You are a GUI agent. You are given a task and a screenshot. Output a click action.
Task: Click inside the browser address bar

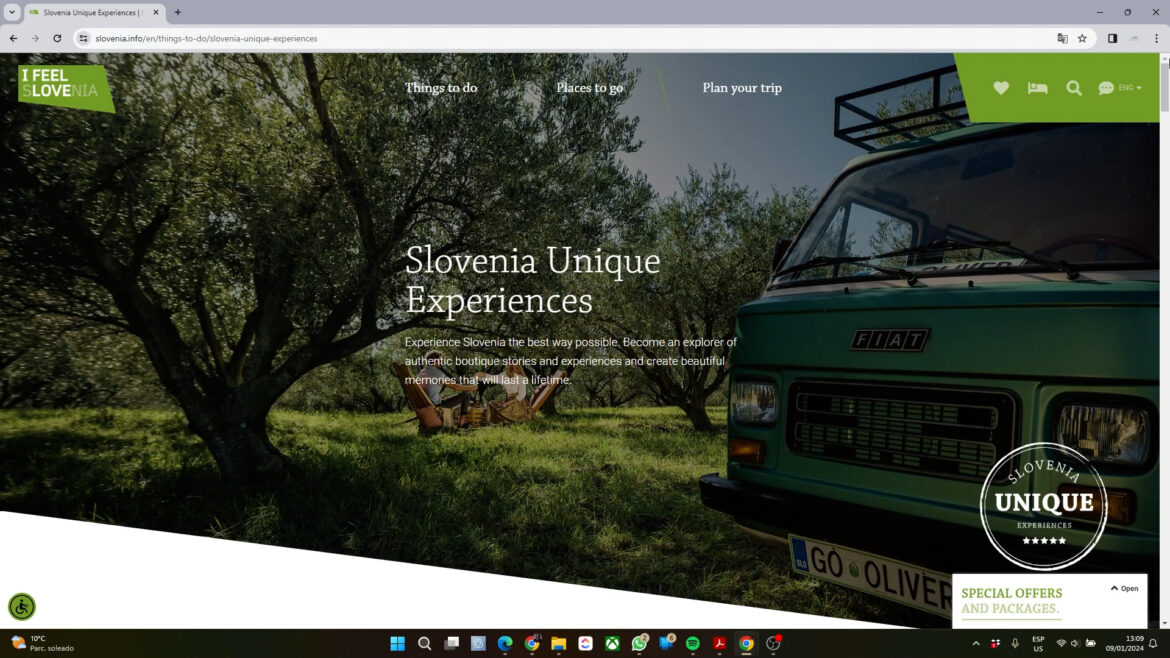tap(300, 38)
